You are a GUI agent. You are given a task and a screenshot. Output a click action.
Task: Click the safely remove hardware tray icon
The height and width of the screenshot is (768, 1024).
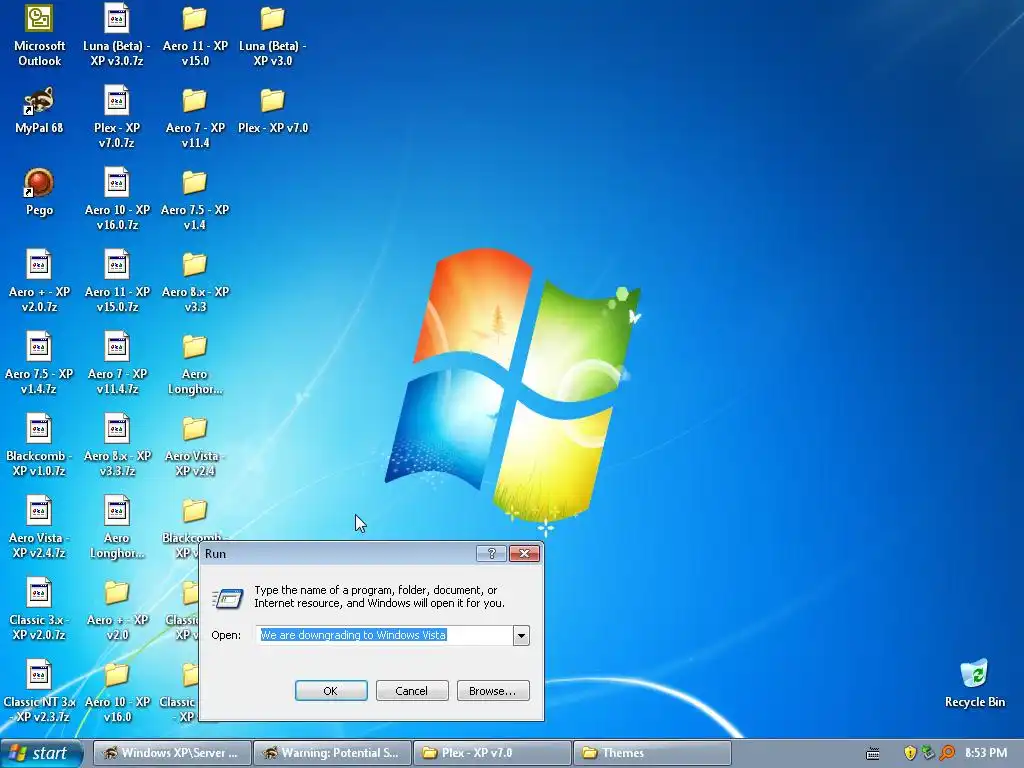click(928, 753)
